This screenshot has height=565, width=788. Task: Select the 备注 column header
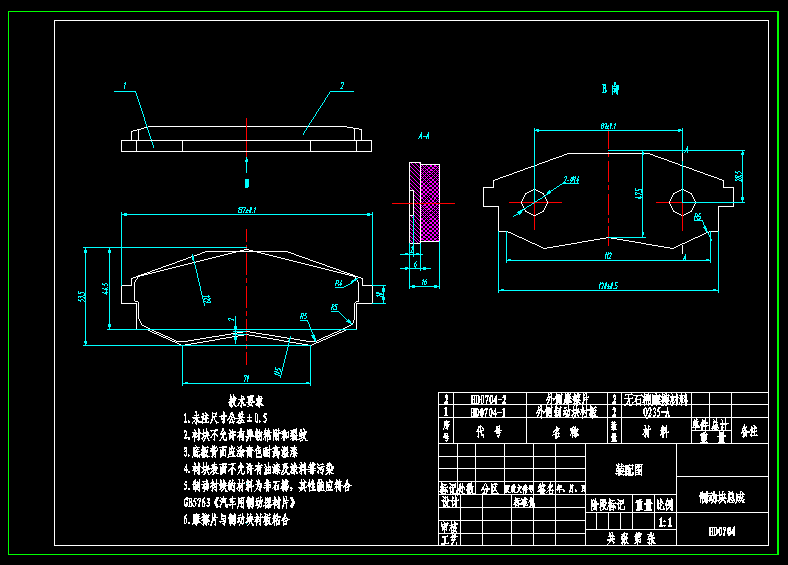(x=749, y=431)
